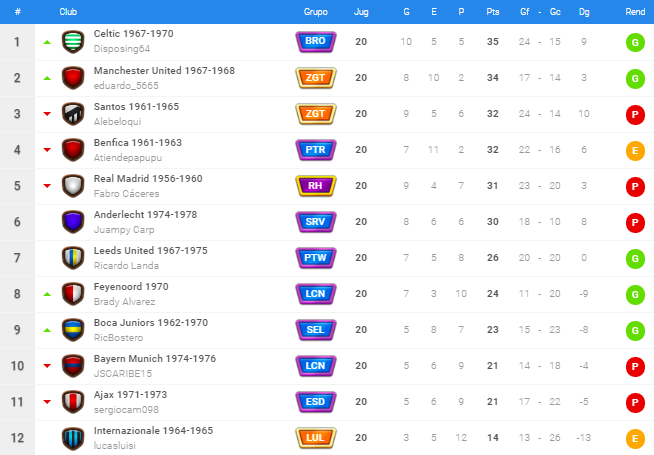Click the RH group badge
The width and height of the screenshot is (654, 455).
tap(316, 186)
